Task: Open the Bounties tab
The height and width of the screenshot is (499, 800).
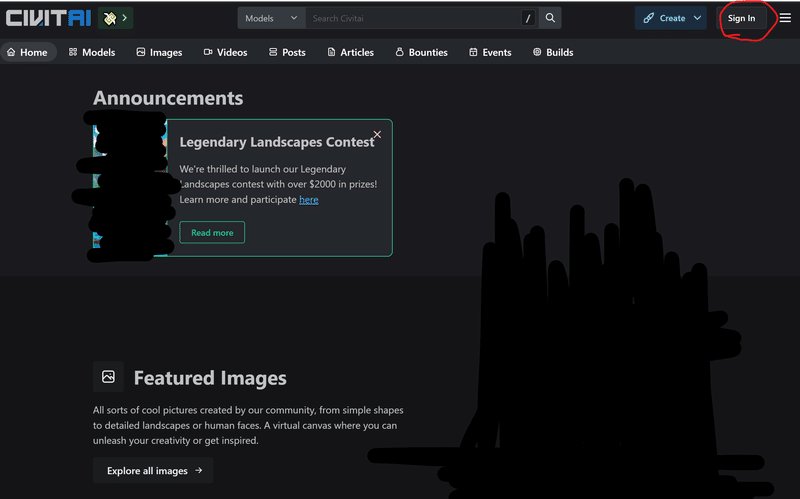Action: (x=421, y=52)
